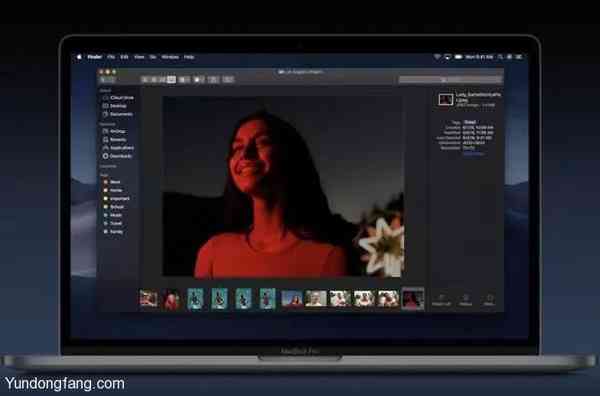
Task: Click the battery status icon
Action: pyautogui.click(x=458, y=57)
